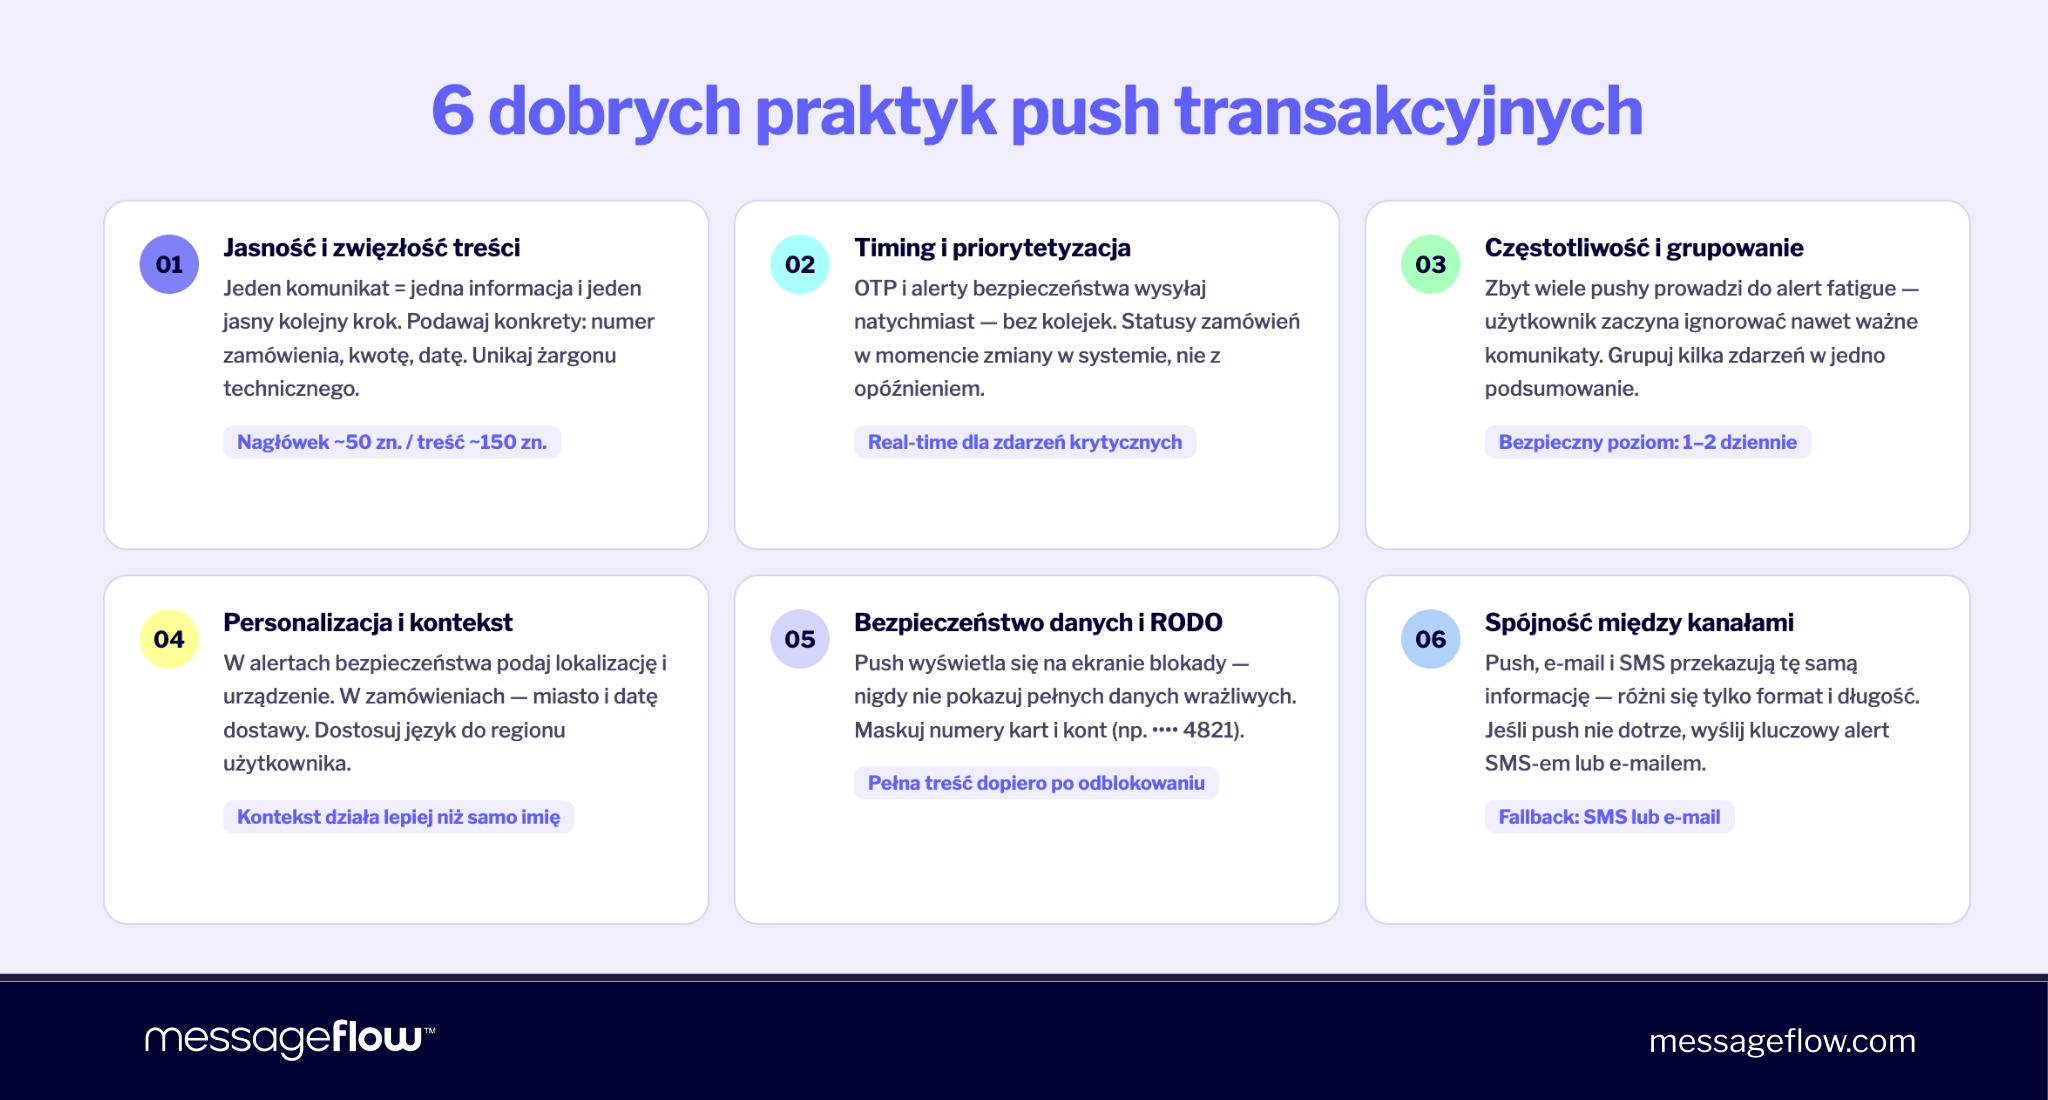Click the "Nagłówek ~50 zn. / treść ~150 zn." badge
The image size is (2048, 1100).
392,441
